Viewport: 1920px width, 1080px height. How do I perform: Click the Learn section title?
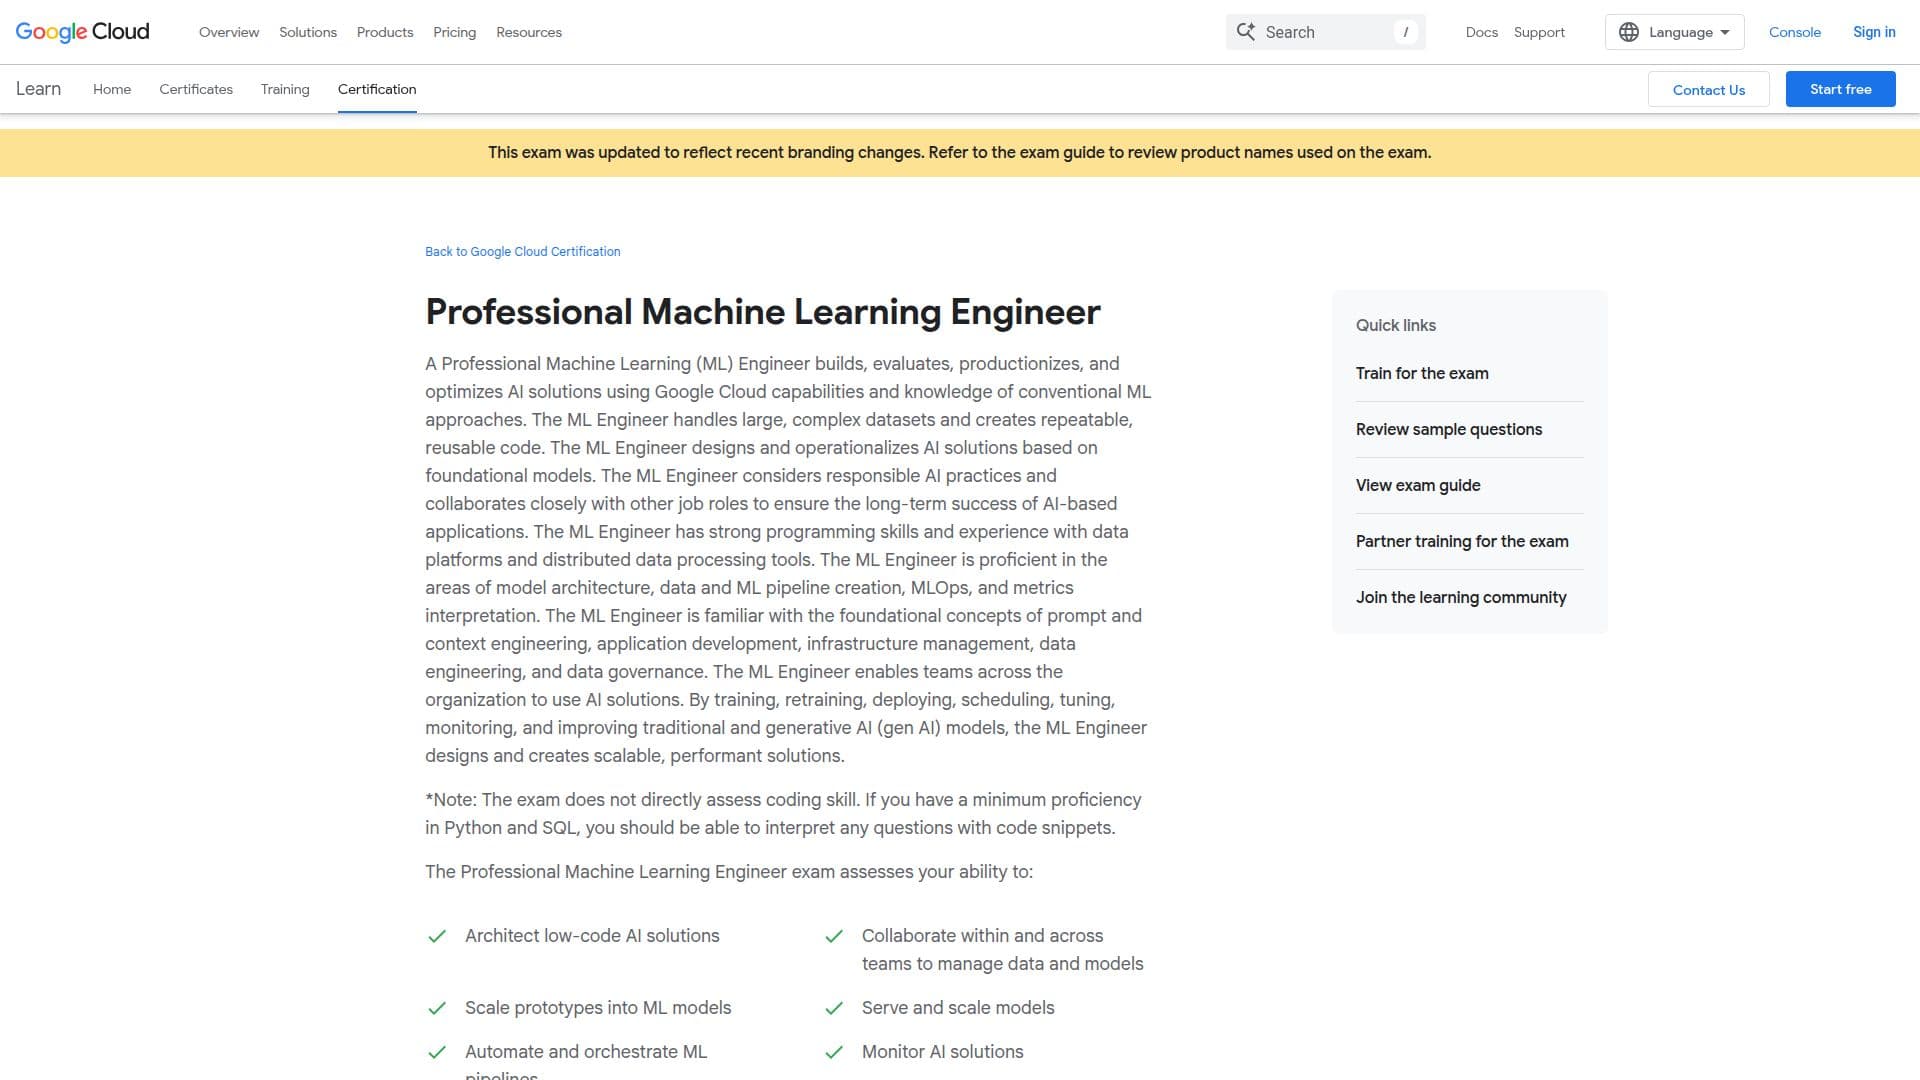click(x=38, y=89)
